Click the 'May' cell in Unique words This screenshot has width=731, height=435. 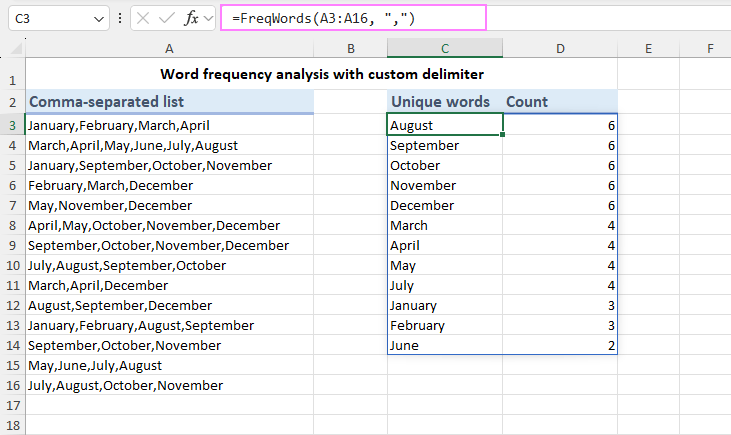[445, 266]
